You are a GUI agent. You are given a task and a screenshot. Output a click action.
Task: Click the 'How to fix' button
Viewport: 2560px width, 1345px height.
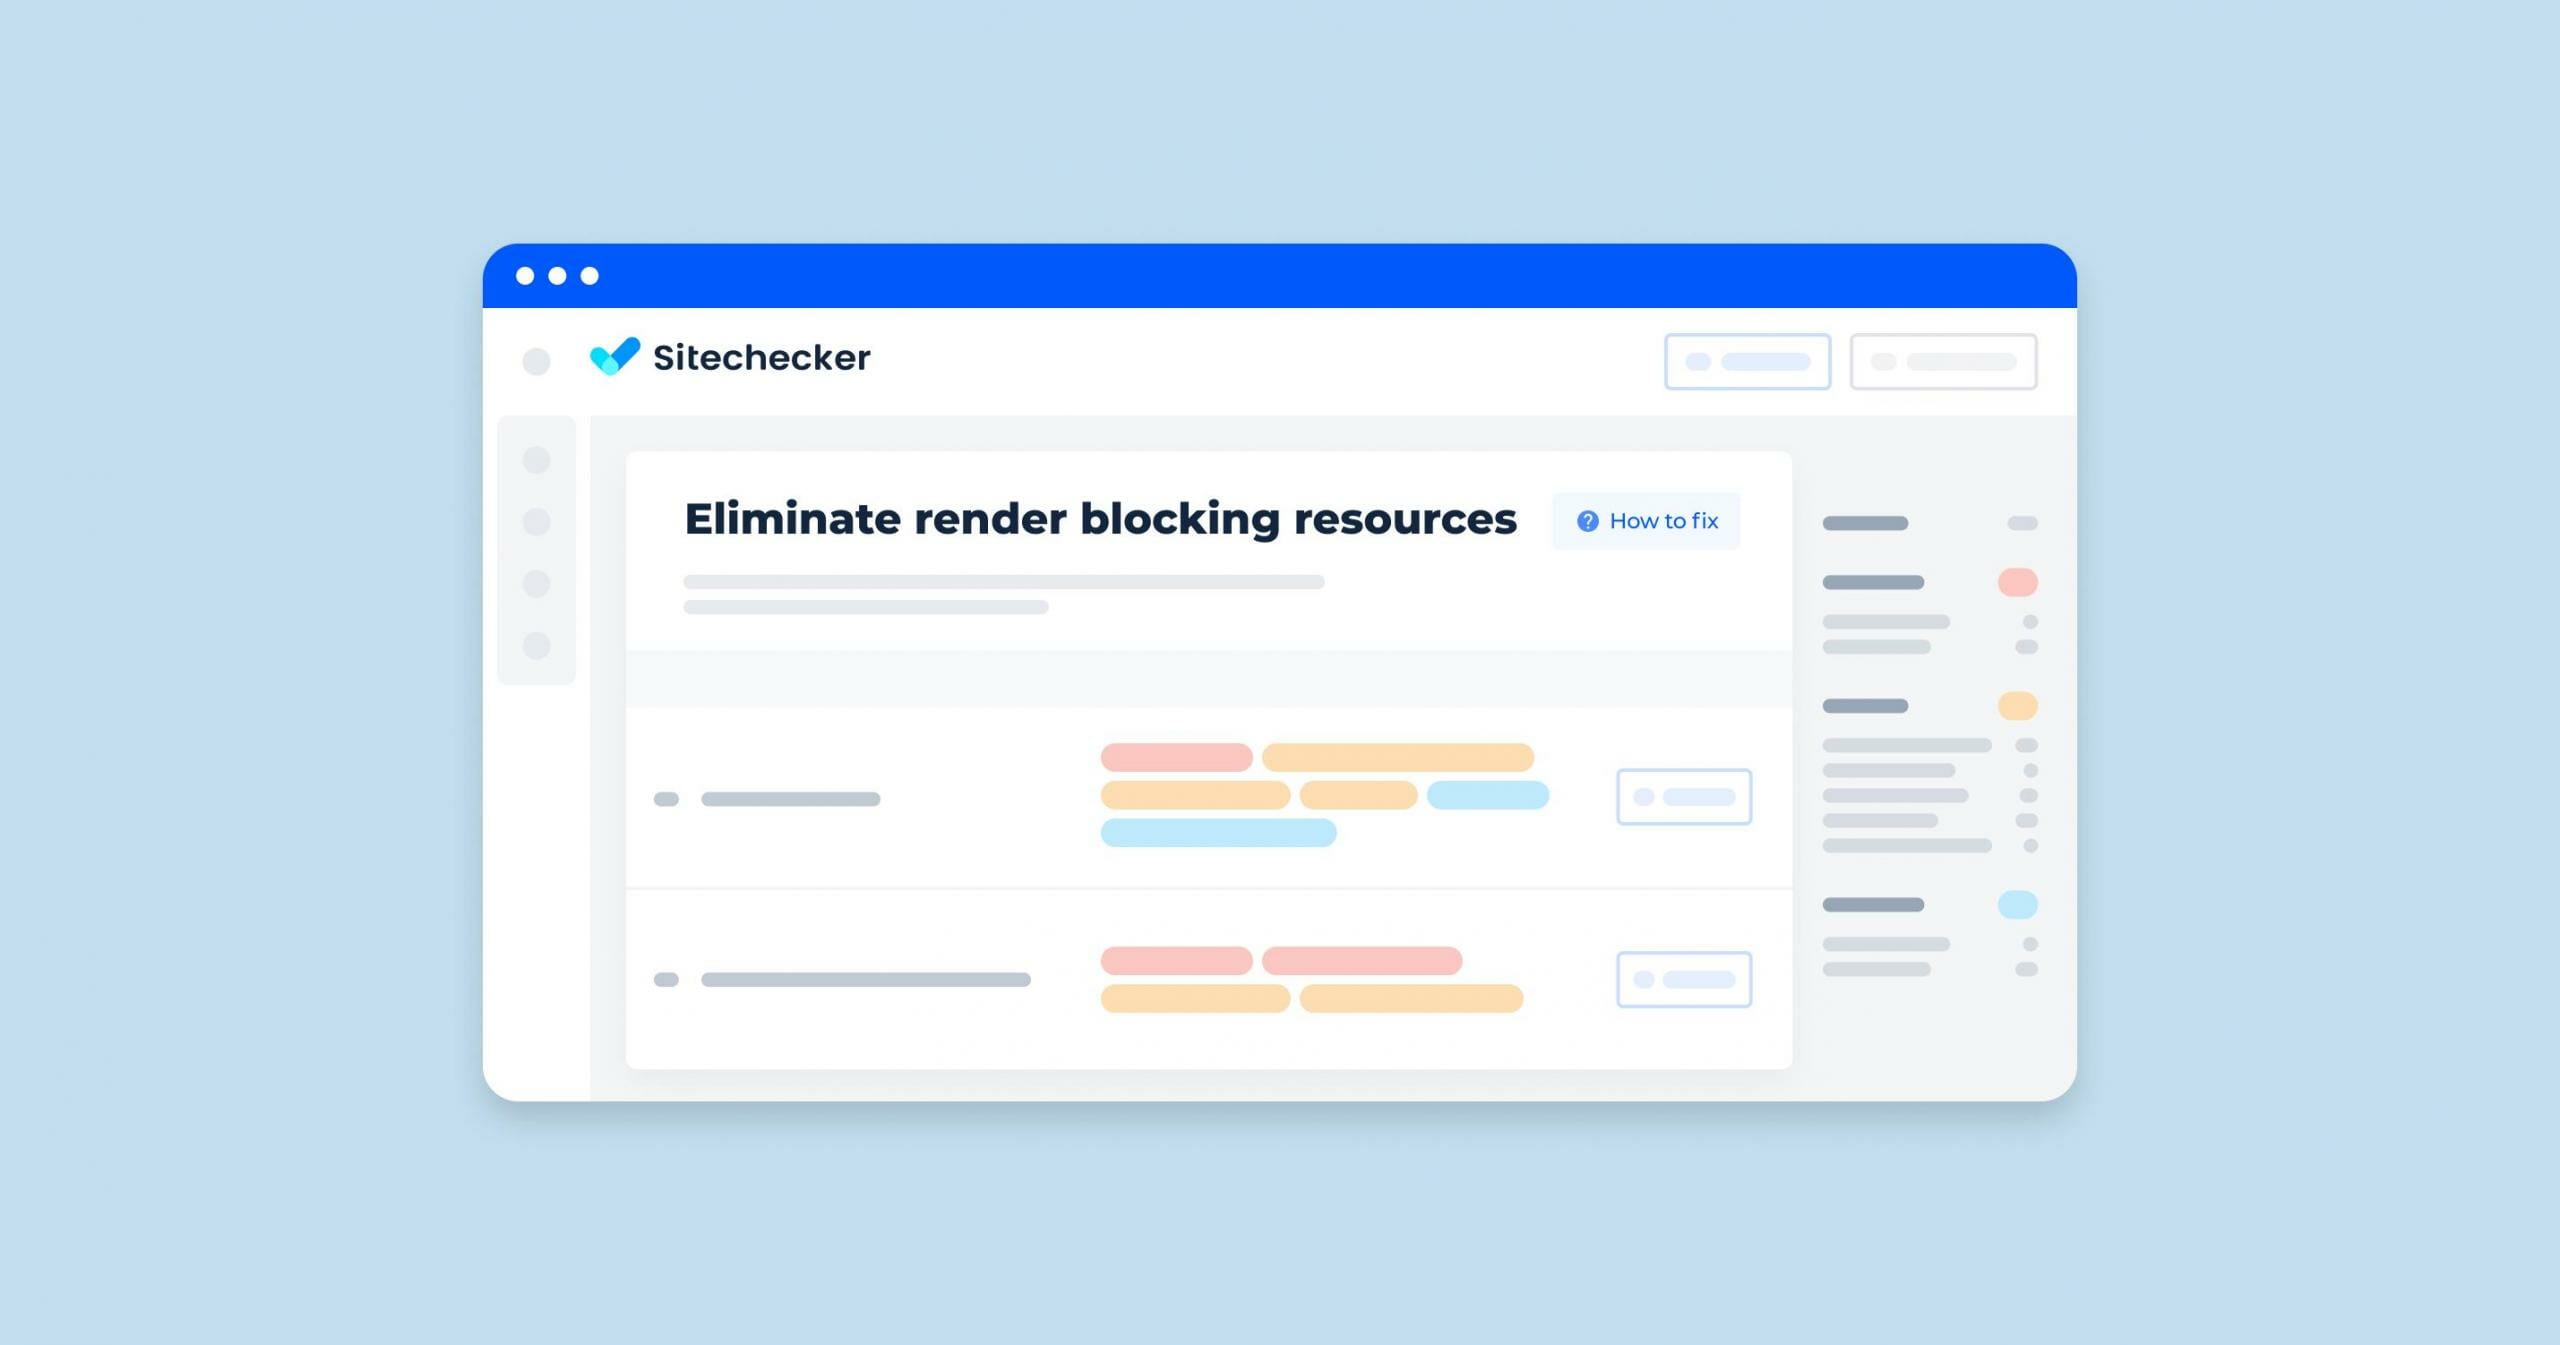coord(1651,520)
